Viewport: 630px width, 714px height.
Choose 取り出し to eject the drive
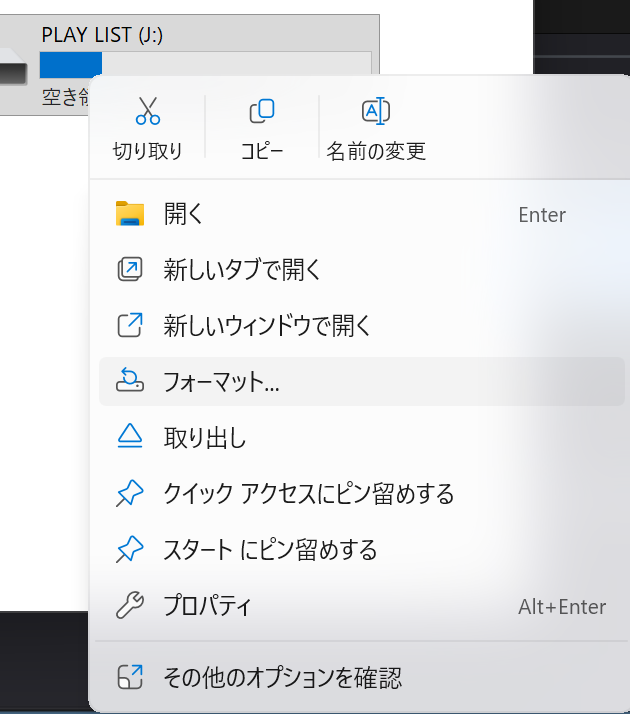[205, 438]
